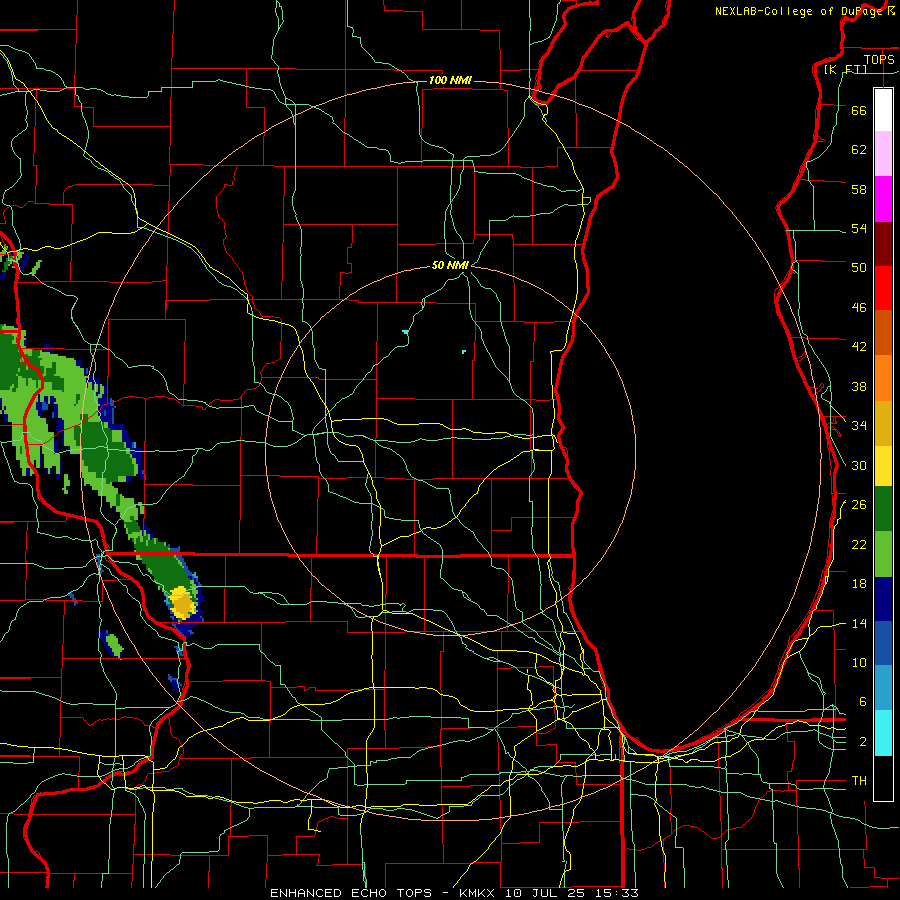Click the yellow 30 legend band
The height and width of the screenshot is (900, 900).
pyautogui.click(x=883, y=466)
